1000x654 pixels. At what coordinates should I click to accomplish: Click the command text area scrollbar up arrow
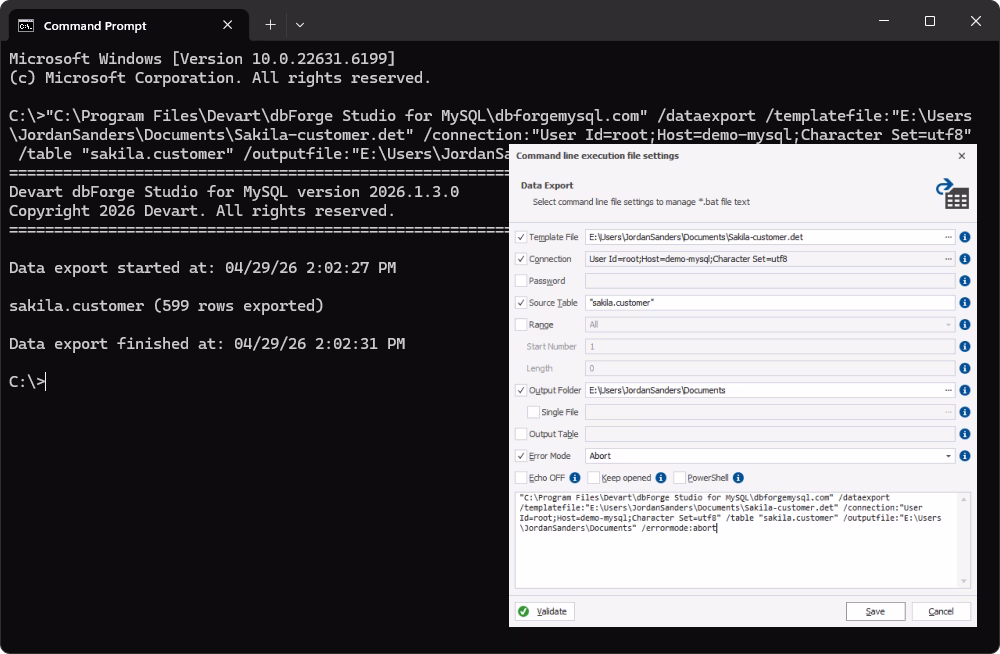964,499
